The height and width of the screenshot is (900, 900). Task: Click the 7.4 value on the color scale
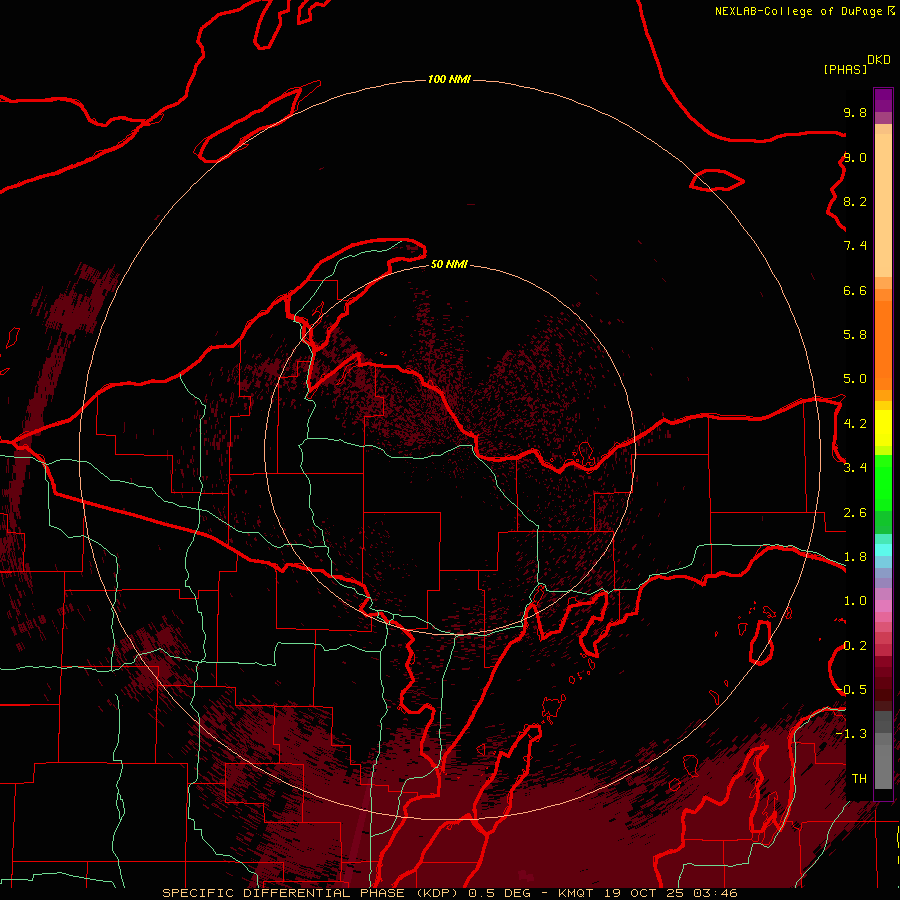coord(855,246)
